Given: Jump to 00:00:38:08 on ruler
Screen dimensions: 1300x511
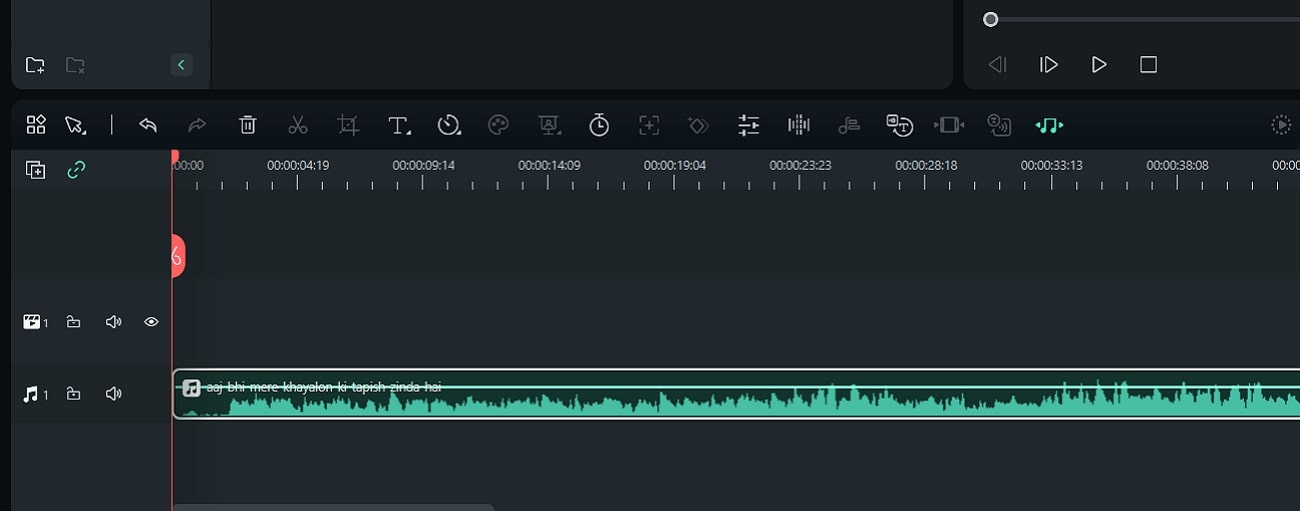Looking at the screenshot, I should click(x=1177, y=165).
